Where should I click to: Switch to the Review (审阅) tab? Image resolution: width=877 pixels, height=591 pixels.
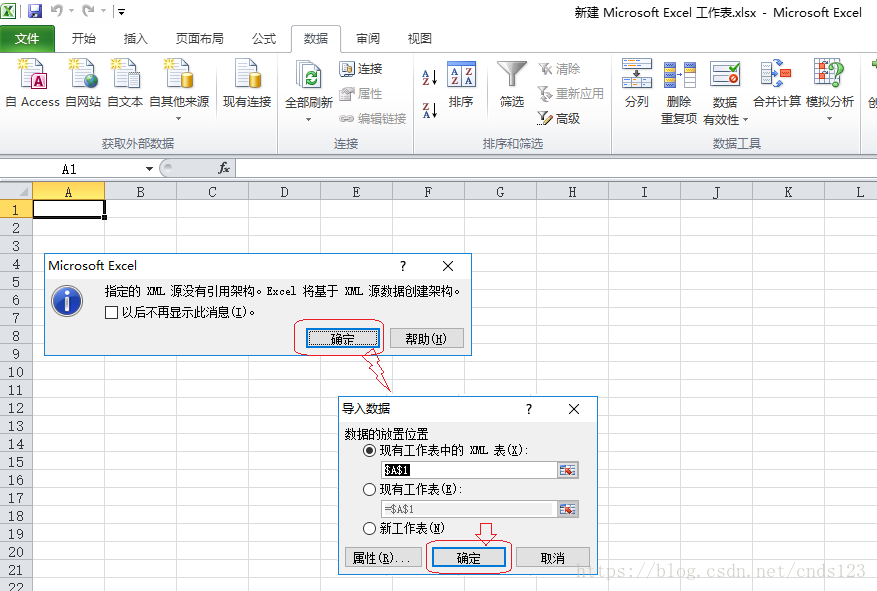click(x=368, y=39)
